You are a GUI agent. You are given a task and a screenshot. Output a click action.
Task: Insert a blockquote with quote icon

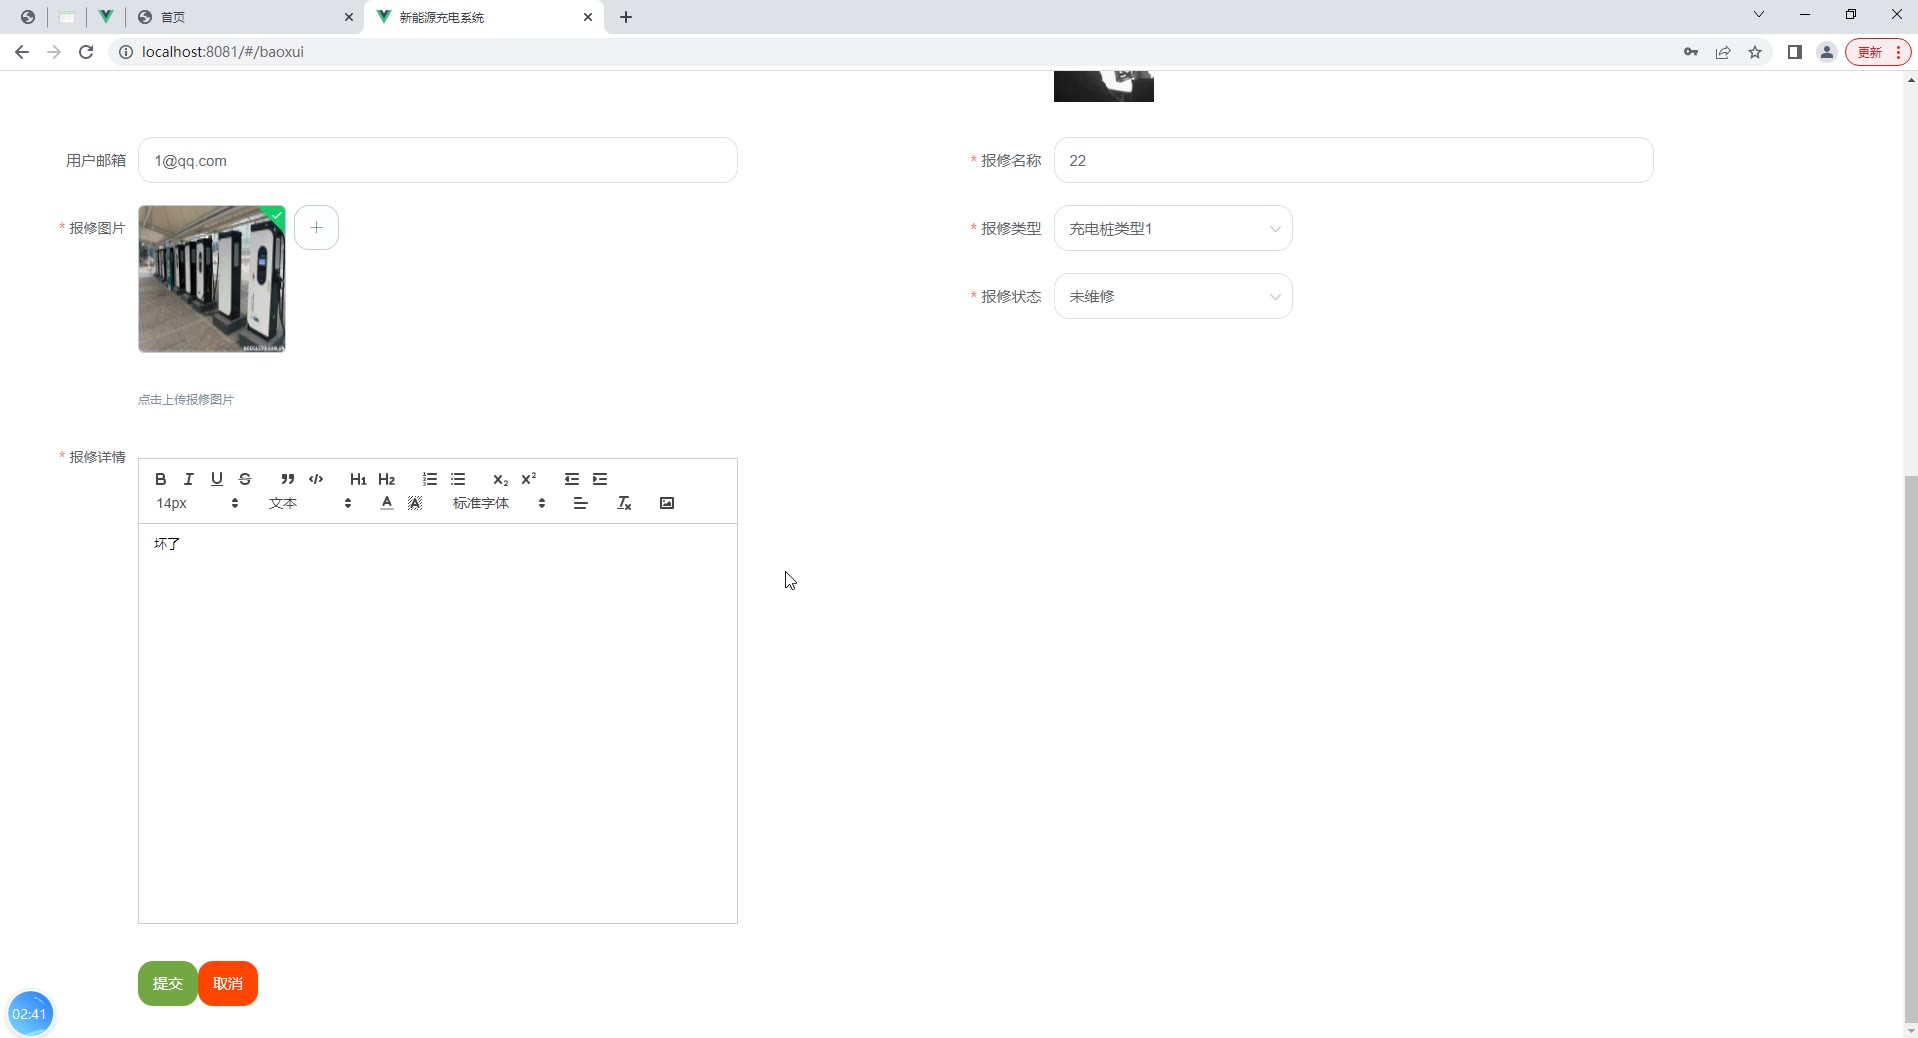pyautogui.click(x=287, y=479)
